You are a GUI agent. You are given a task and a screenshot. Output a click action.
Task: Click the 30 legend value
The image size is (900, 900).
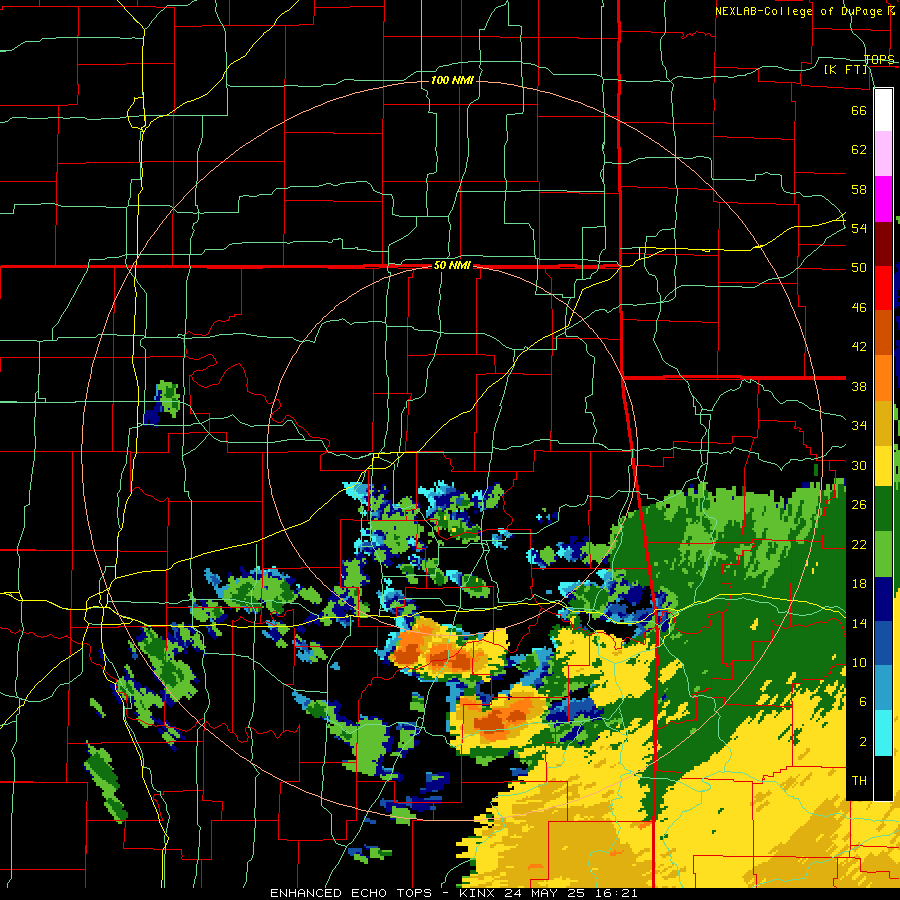(x=859, y=465)
